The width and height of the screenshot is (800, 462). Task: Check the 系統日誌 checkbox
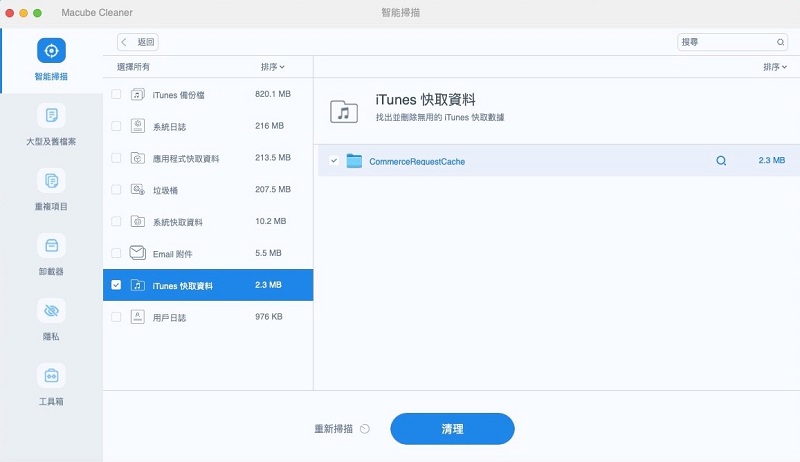click(116, 126)
